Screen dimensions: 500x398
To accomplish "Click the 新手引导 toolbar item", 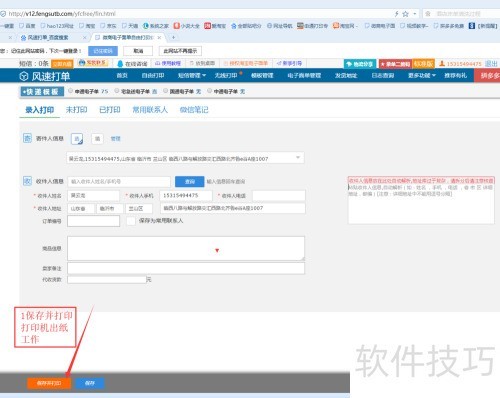I will 289,63.
